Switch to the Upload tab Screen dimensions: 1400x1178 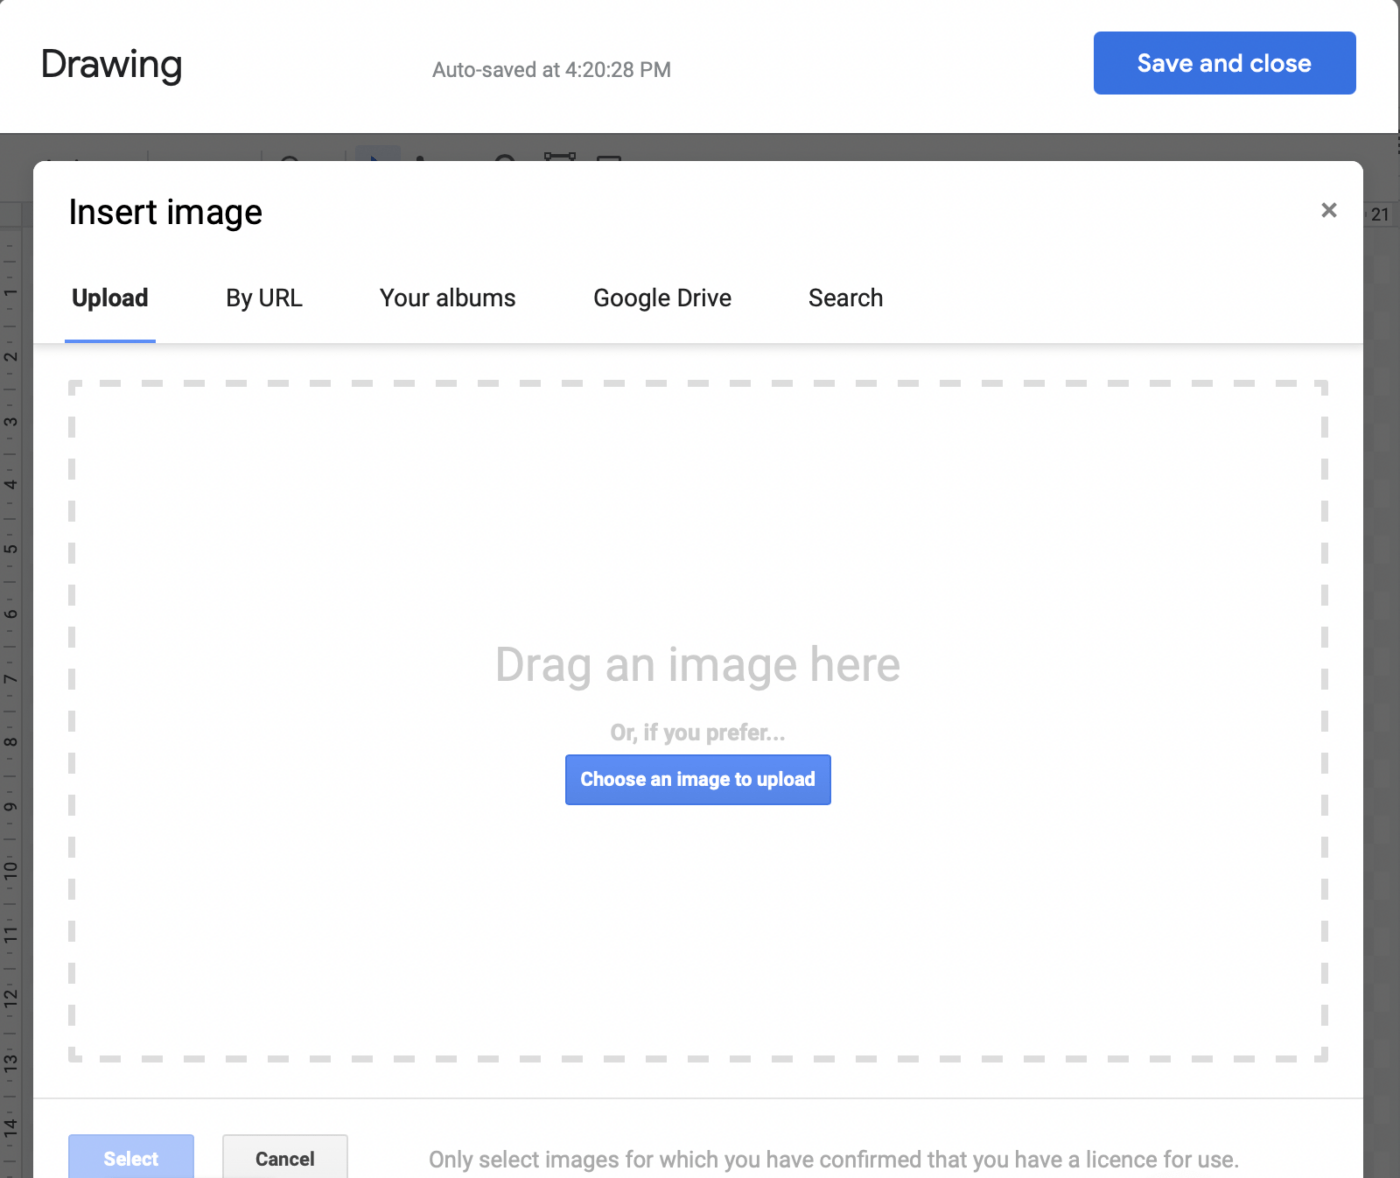pos(110,298)
